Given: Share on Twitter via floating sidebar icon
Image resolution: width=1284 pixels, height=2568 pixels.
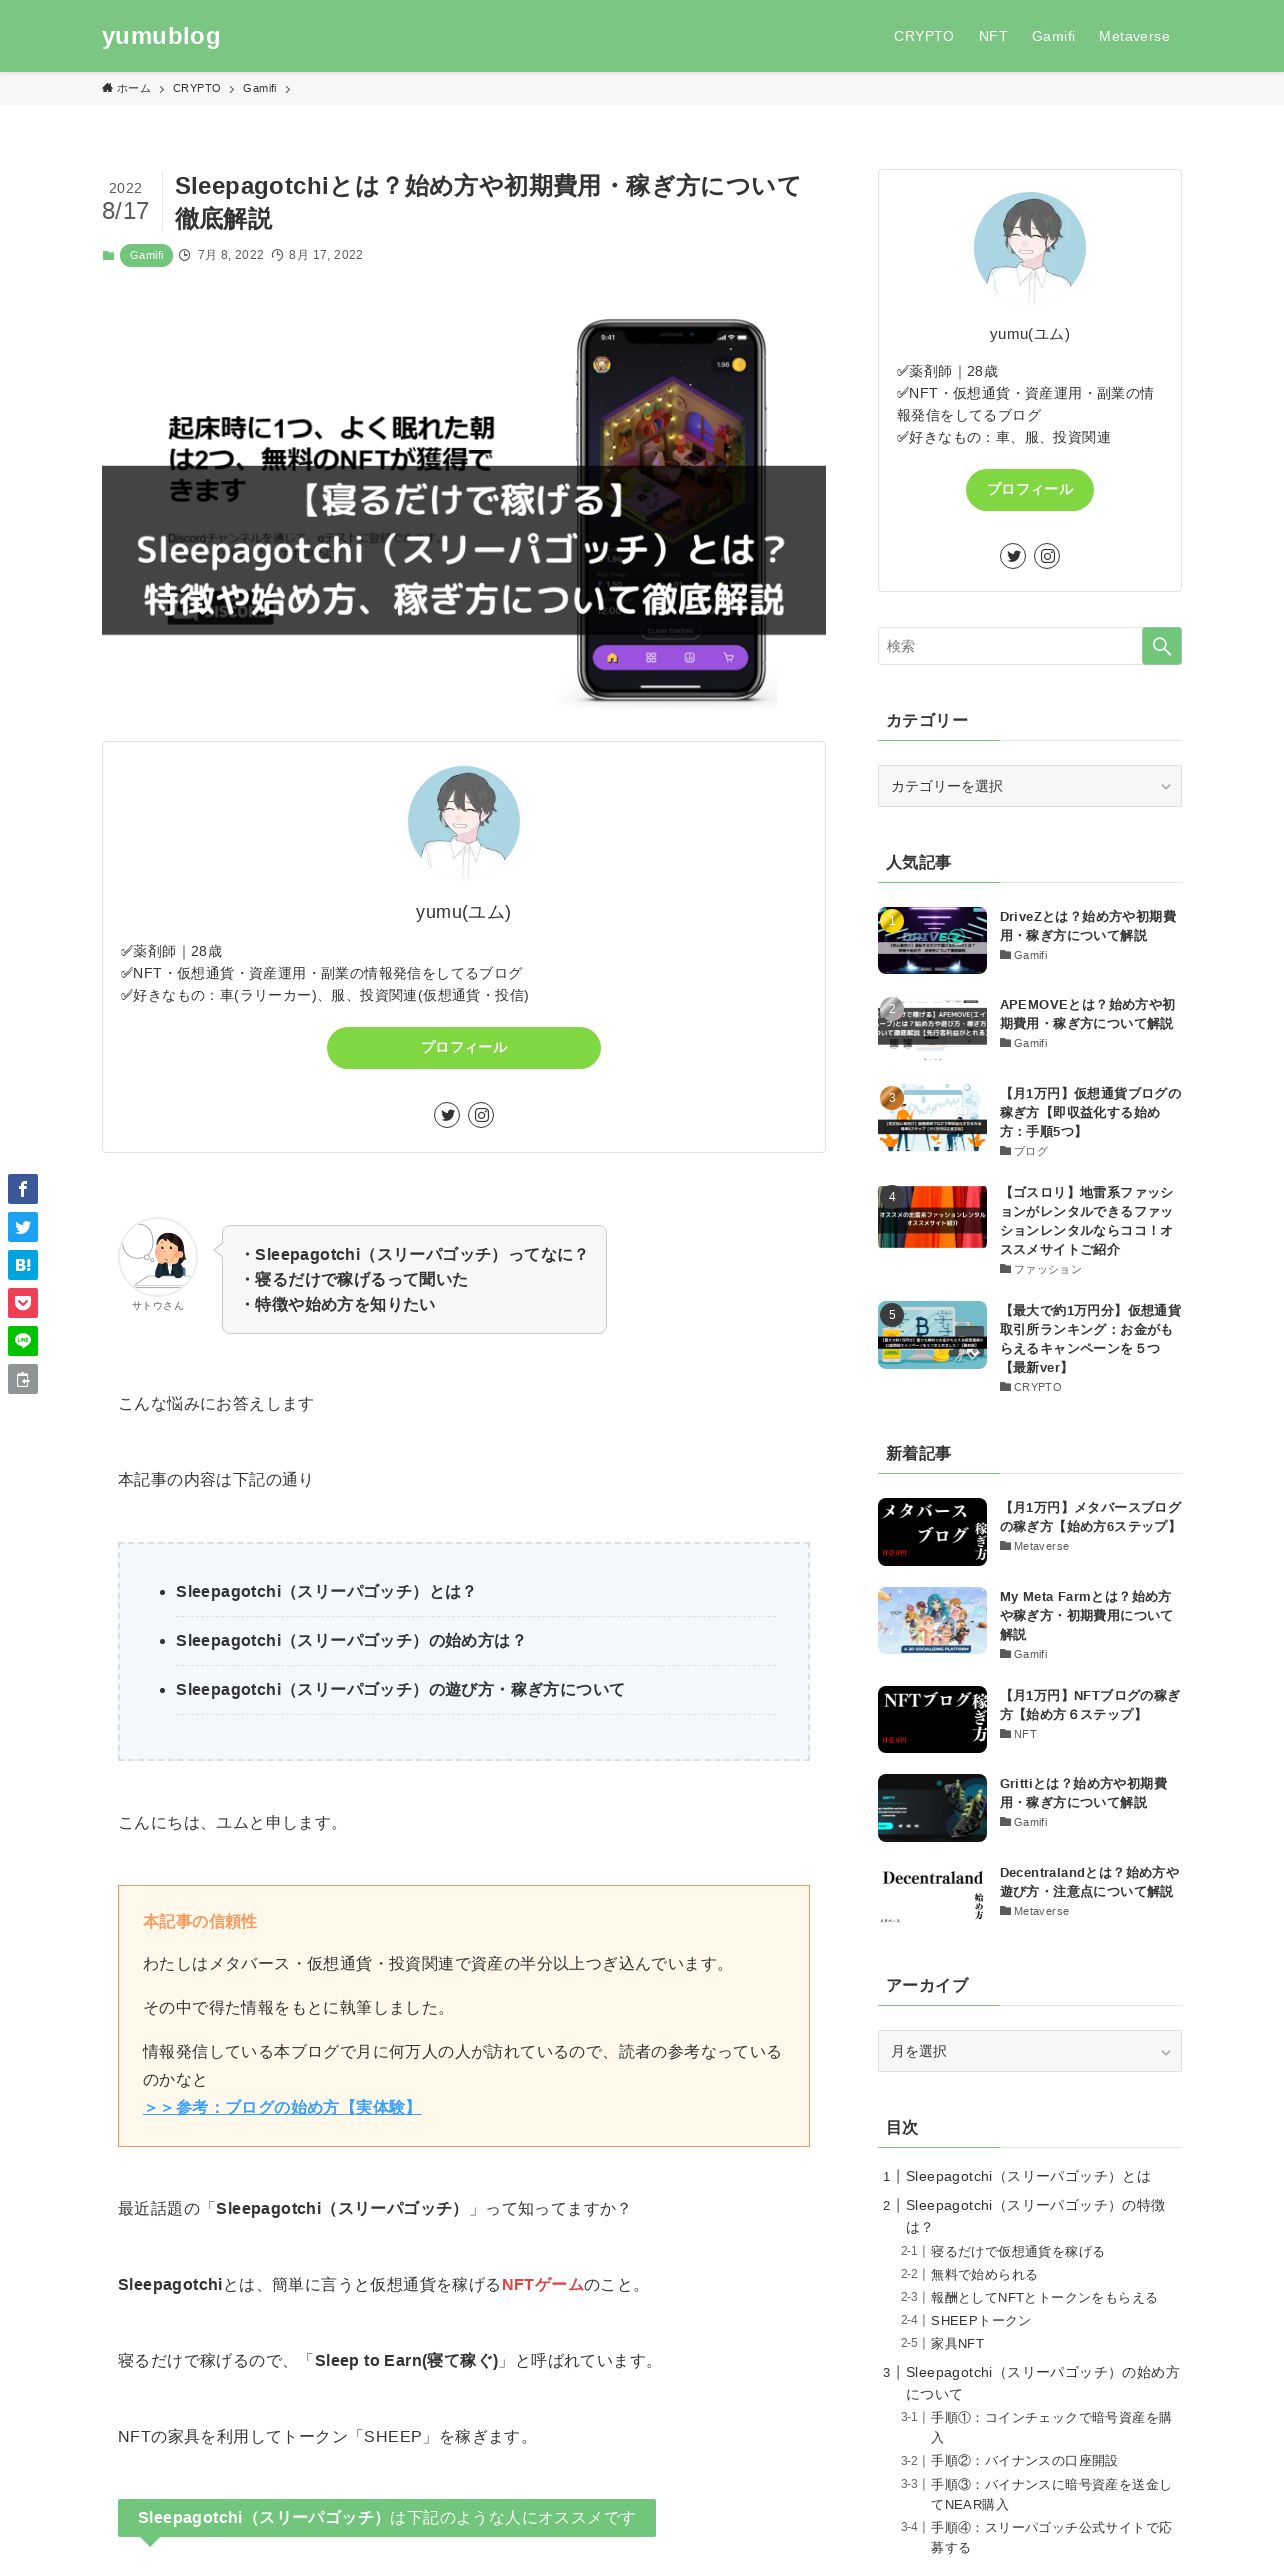Looking at the screenshot, I should [x=23, y=1227].
